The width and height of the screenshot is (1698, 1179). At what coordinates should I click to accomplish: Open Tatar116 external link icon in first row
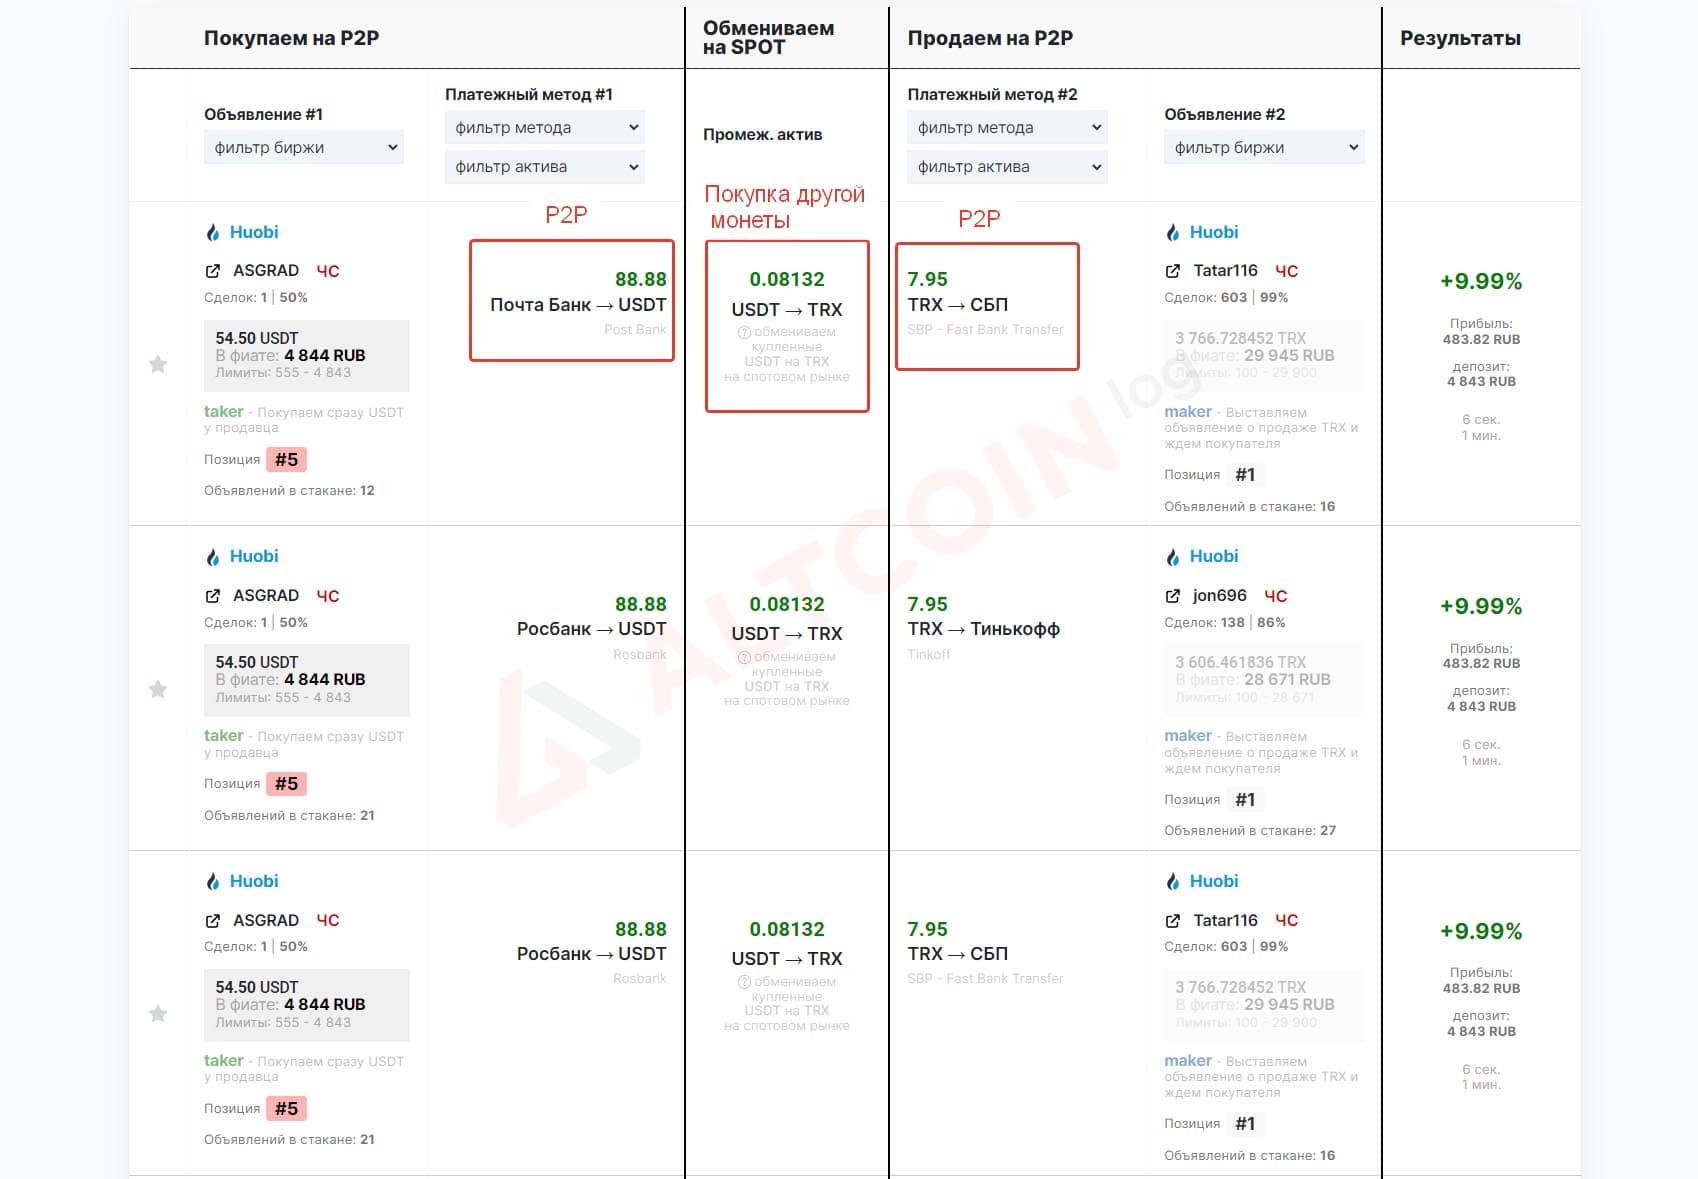[x=1172, y=271]
